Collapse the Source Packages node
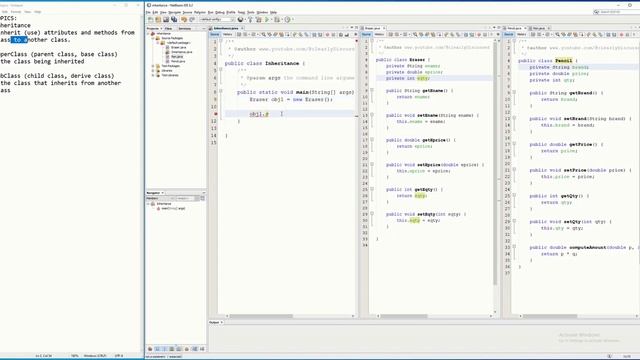 153,38
